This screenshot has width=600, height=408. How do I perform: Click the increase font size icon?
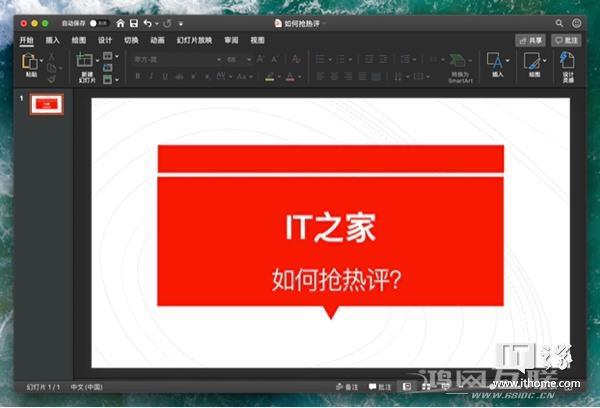[260, 59]
